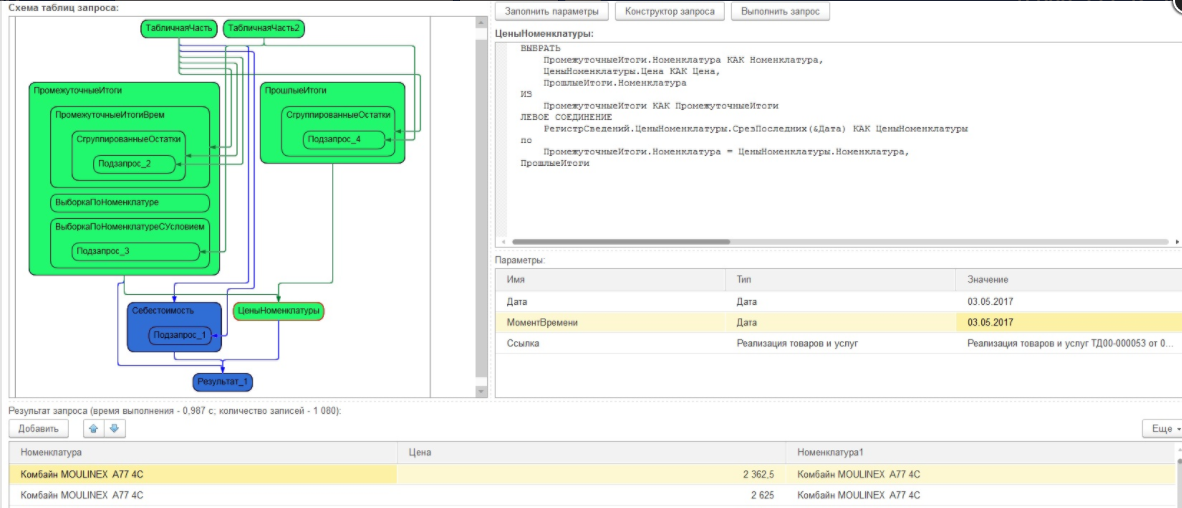Image resolution: width=1182 pixels, height=508 pixels.
Task: Click scroll-down arrow of schema diagram panel
Action: (481, 391)
